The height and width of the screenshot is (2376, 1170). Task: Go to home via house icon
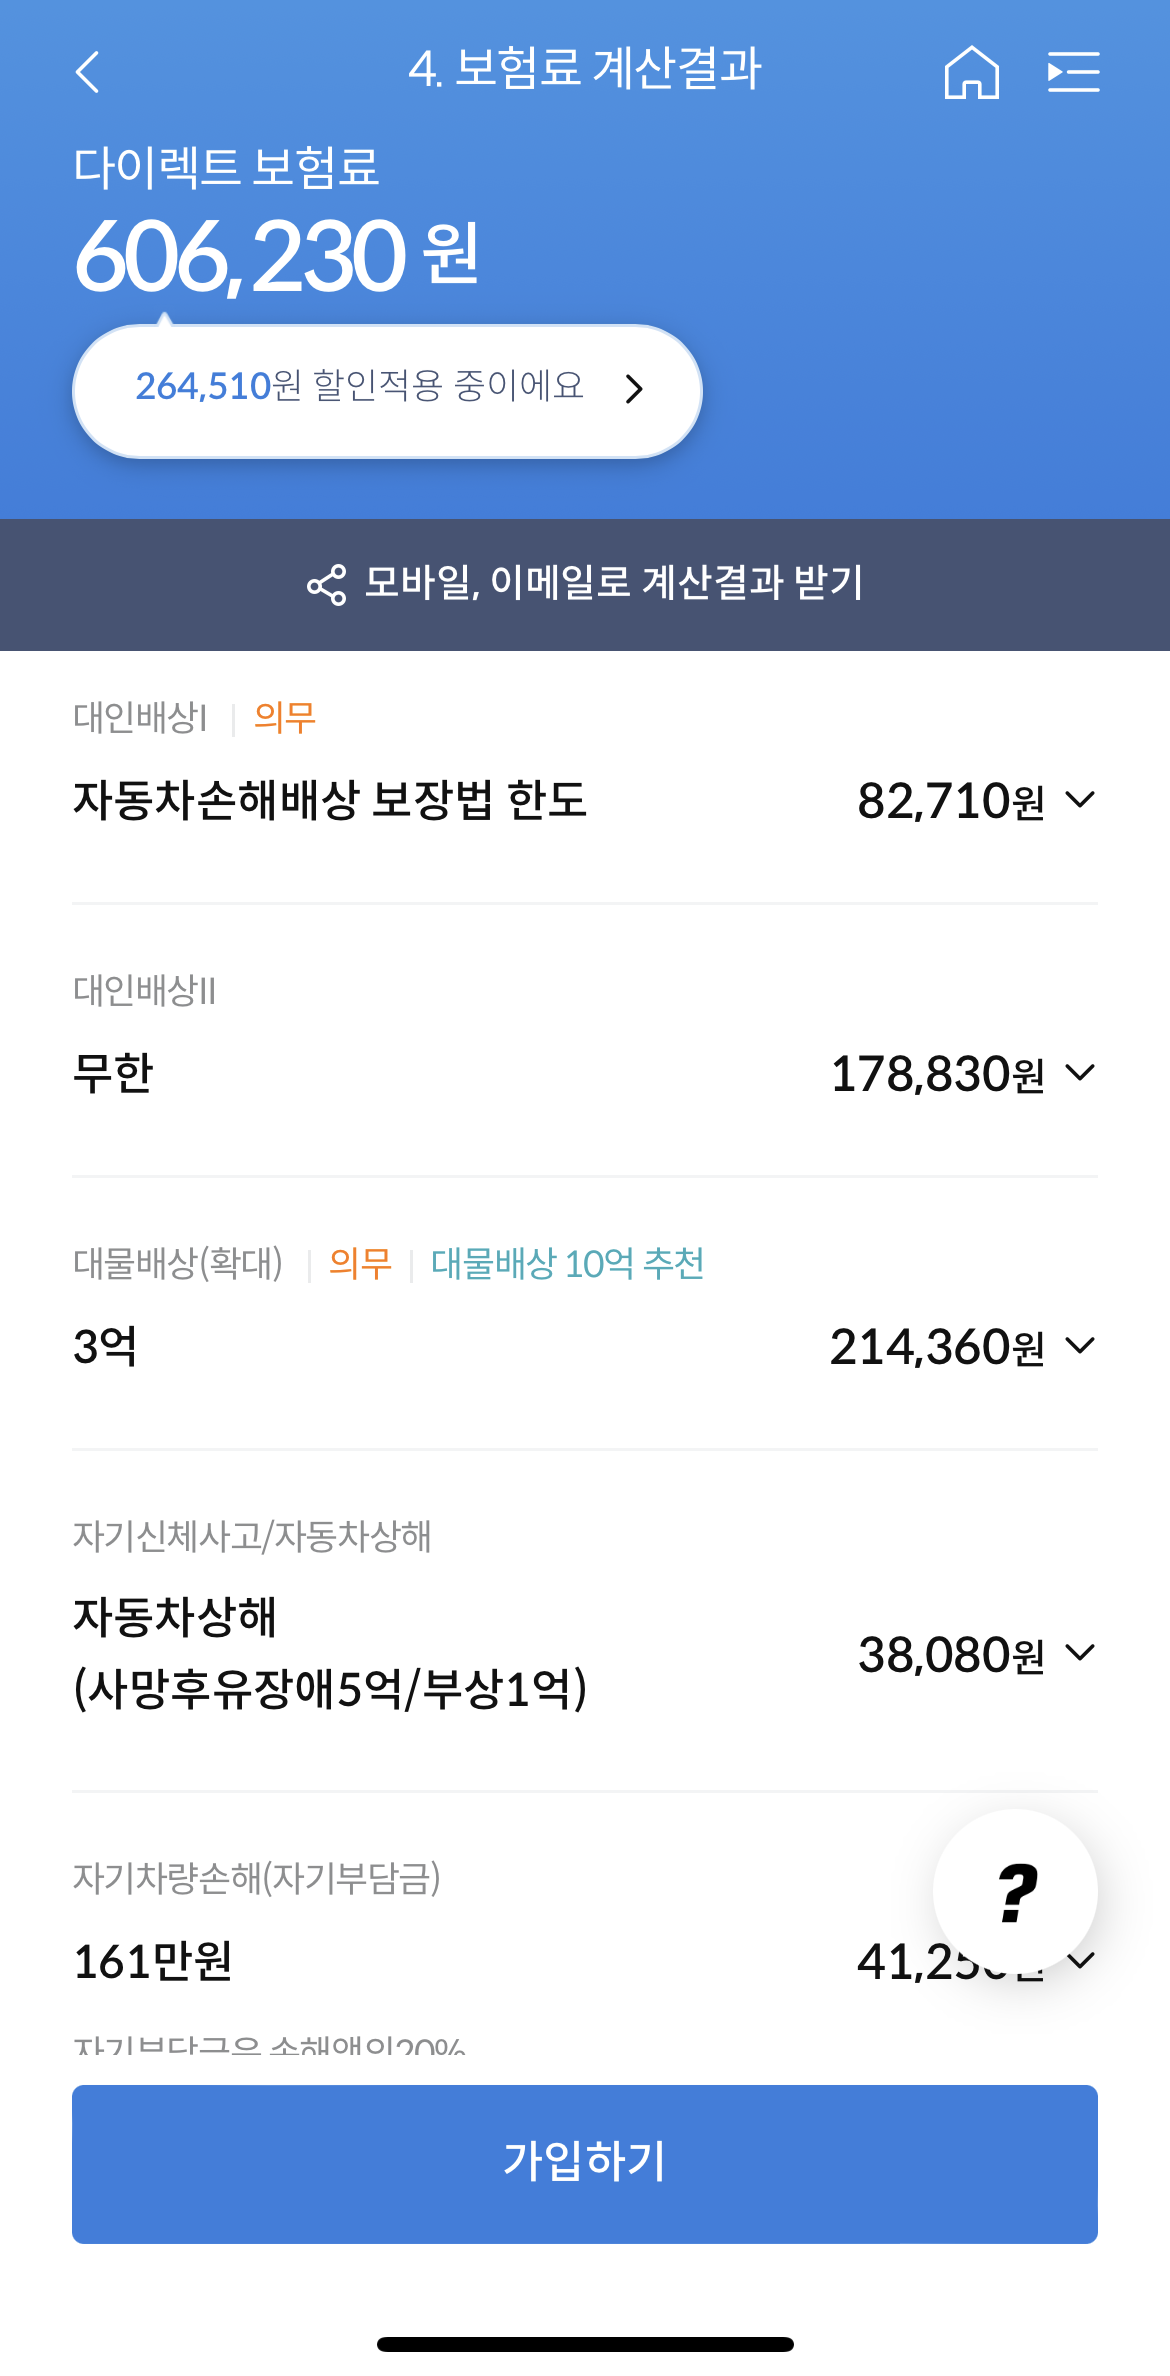tap(971, 72)
